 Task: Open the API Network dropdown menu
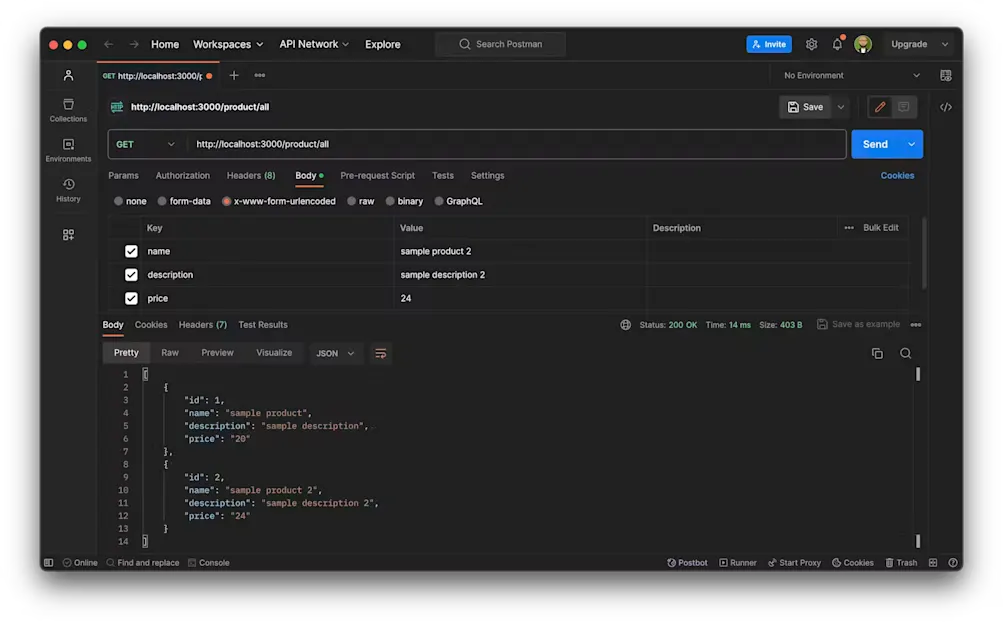314,44
